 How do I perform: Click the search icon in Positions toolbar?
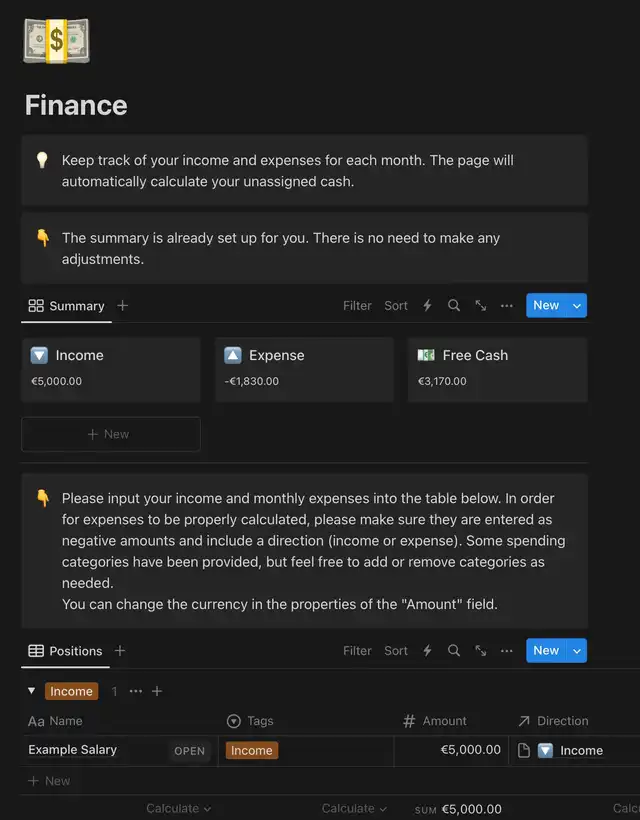coord(454,651)
